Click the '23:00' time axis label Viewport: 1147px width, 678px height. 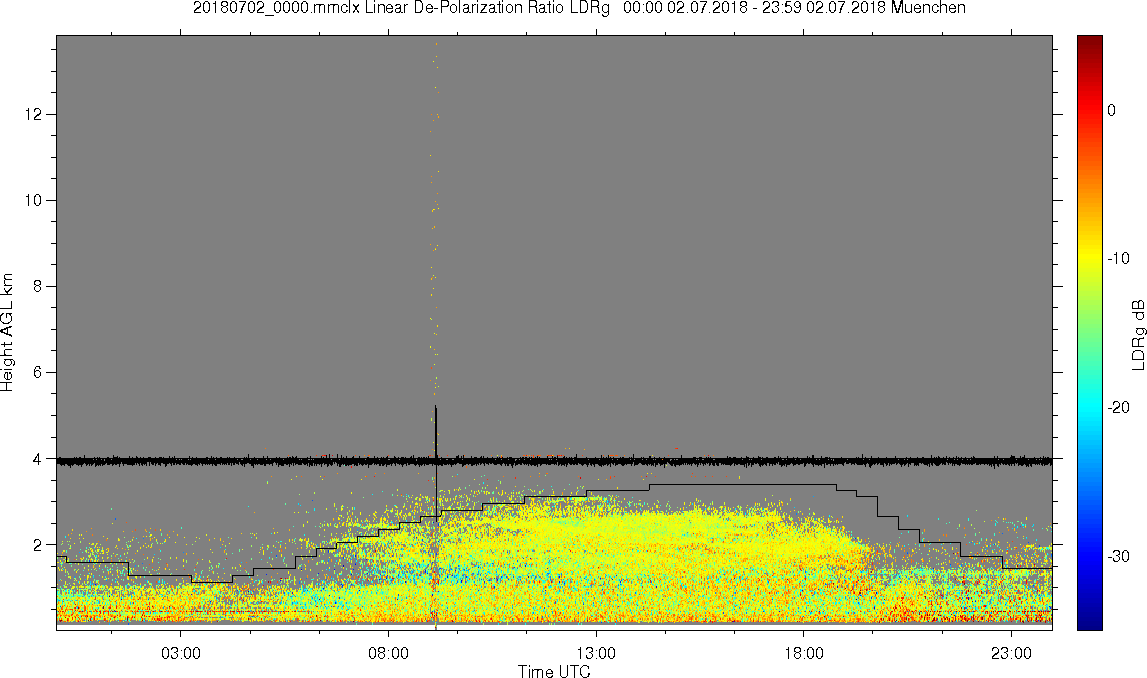(1012, 653)
